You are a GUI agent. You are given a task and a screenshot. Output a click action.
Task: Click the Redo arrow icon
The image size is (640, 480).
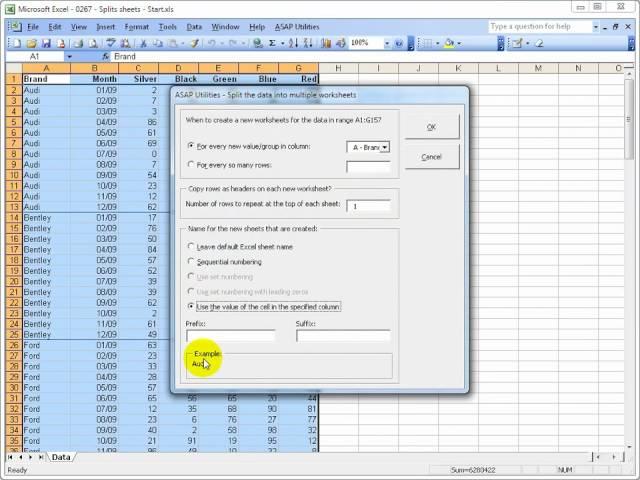233,43
